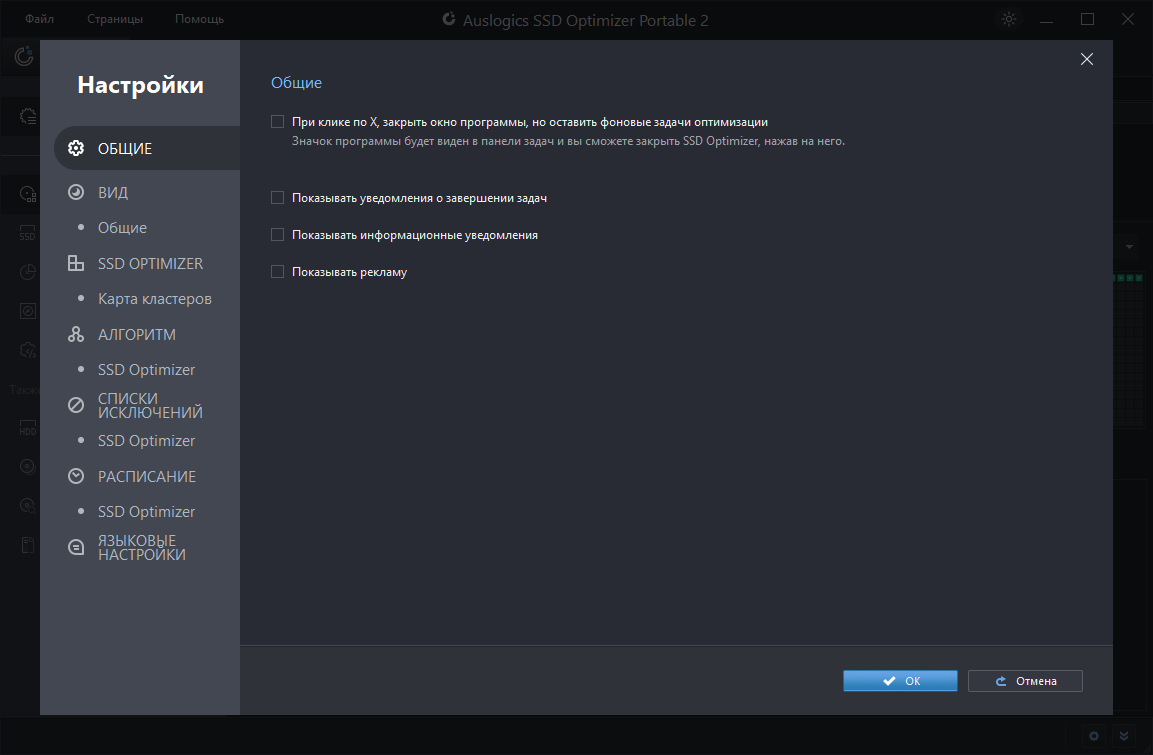This screenshot has width=1153, height=755.
Task: Click the SSD OPTIMIZER section blocks icon
Action: pos(76,263)
